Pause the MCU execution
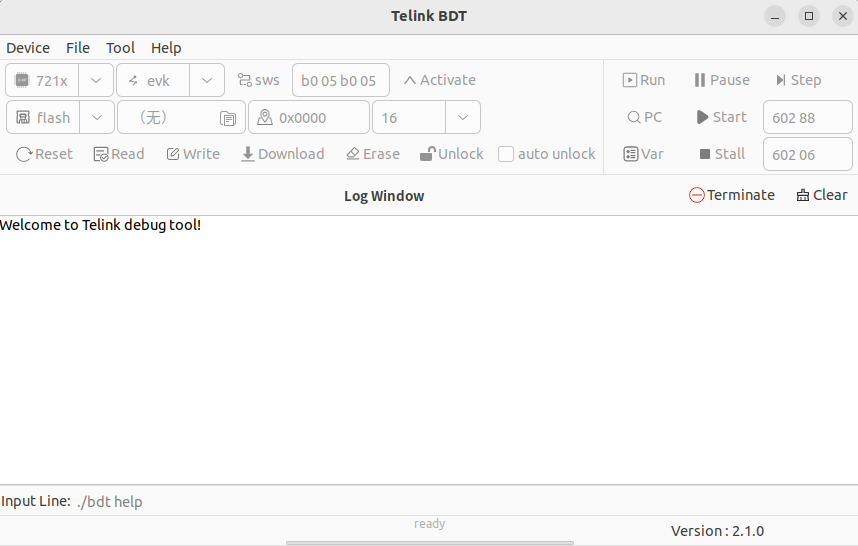This screenshot has width=858, height=546. pos(722,80)
